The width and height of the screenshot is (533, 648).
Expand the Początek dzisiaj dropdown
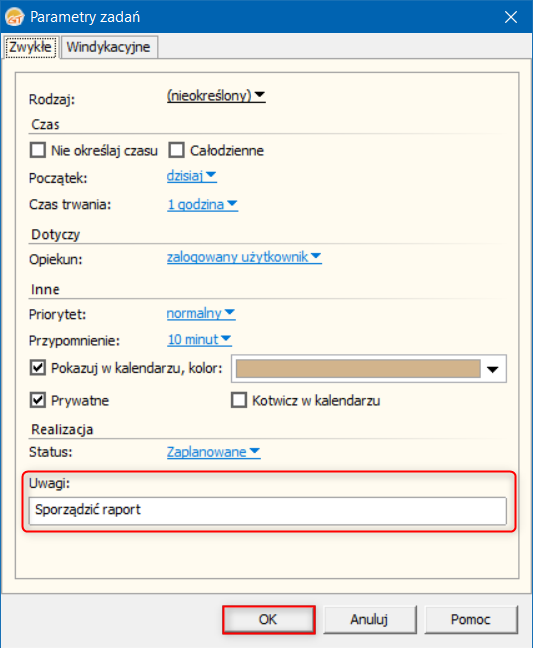191,176
